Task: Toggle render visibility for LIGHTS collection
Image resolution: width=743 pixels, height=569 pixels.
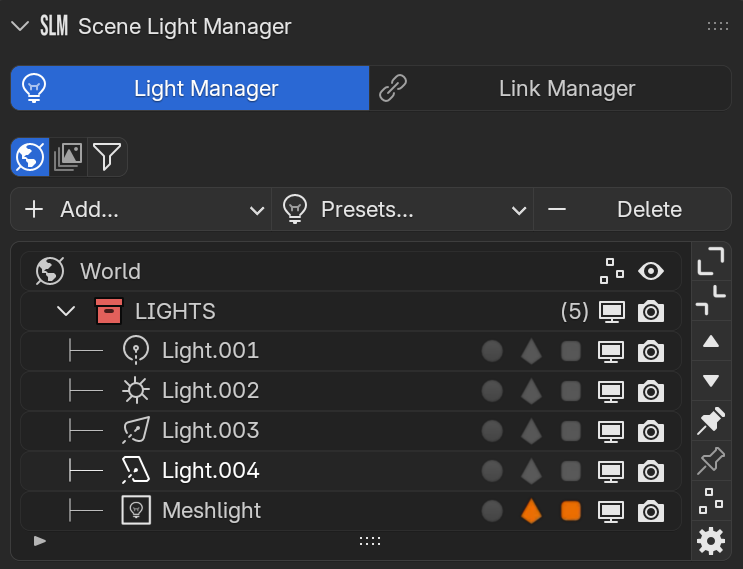Action: (651, 311)
